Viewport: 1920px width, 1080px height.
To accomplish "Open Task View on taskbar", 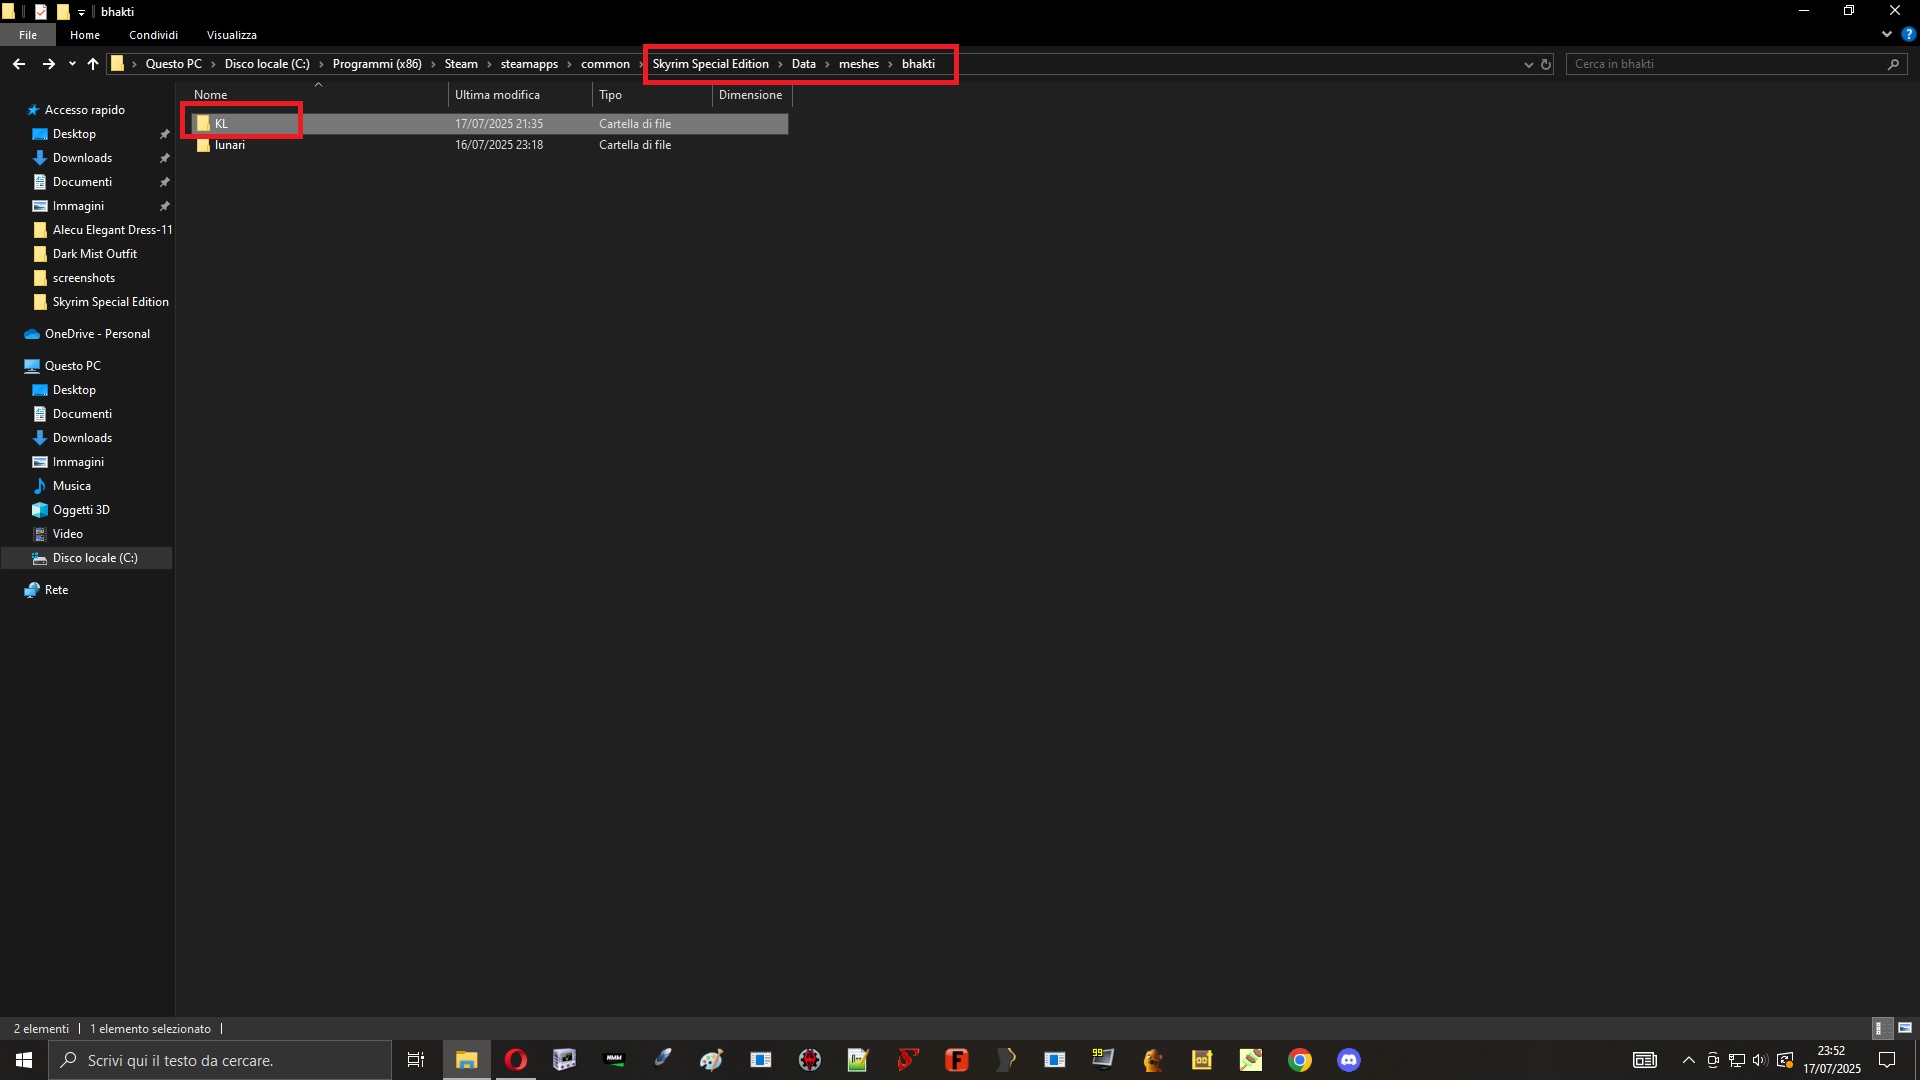I will 416,1060.
